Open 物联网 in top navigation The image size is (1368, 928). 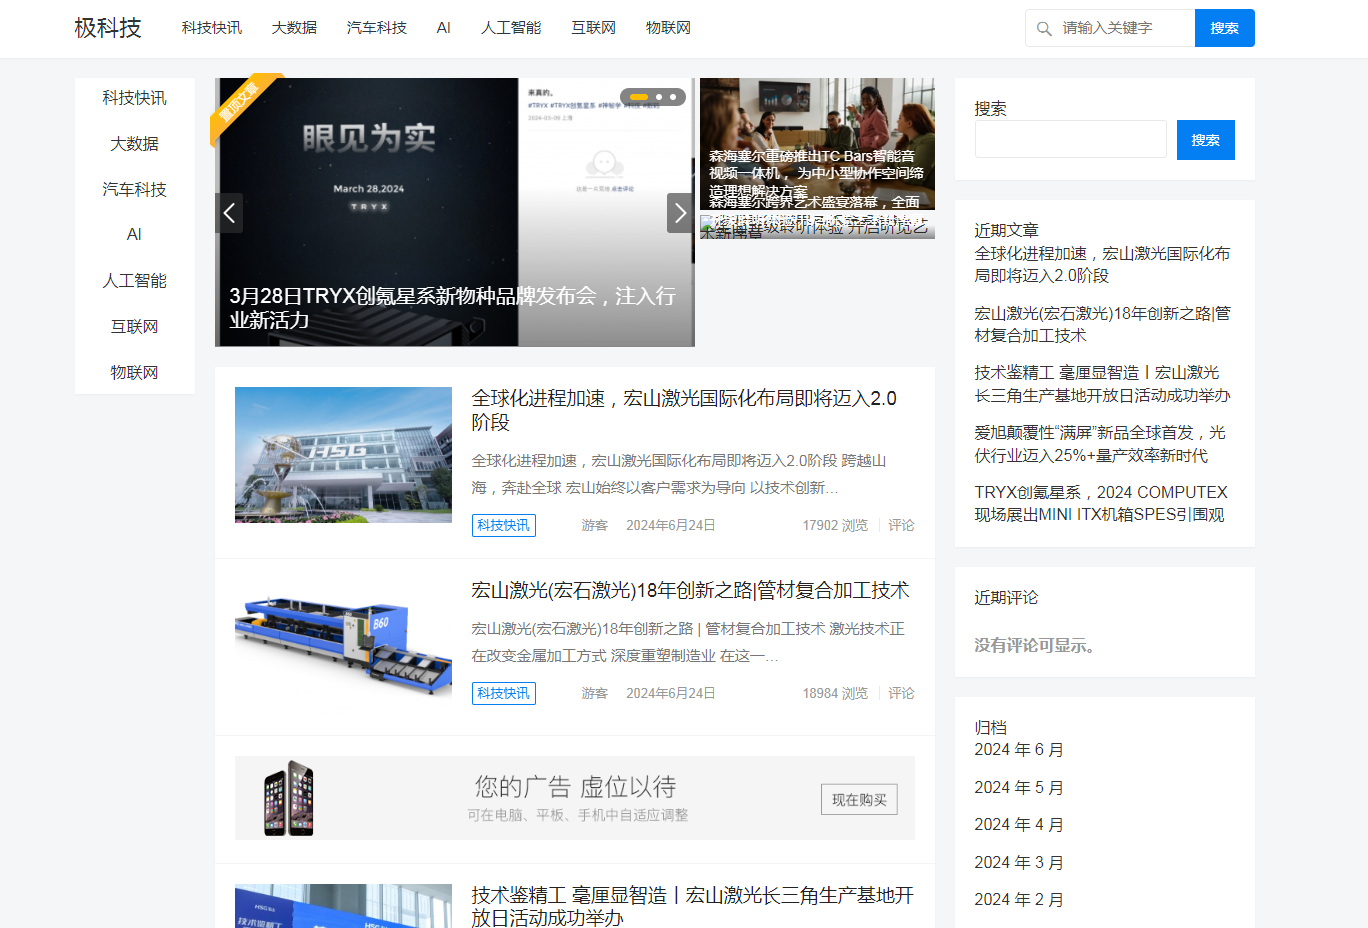(x=668, y=28)
